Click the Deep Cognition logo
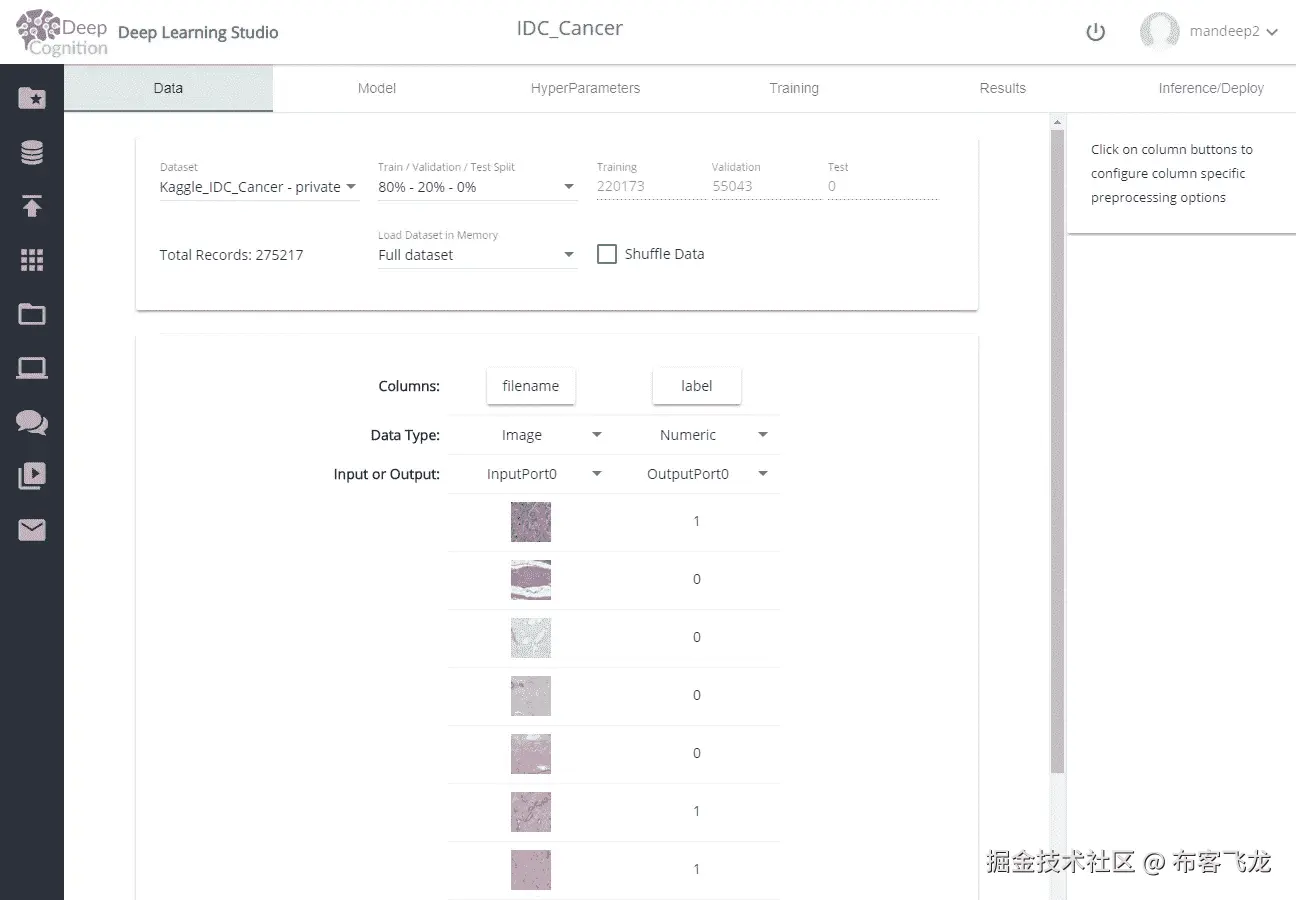1296x900 pixels. [62, 32]
